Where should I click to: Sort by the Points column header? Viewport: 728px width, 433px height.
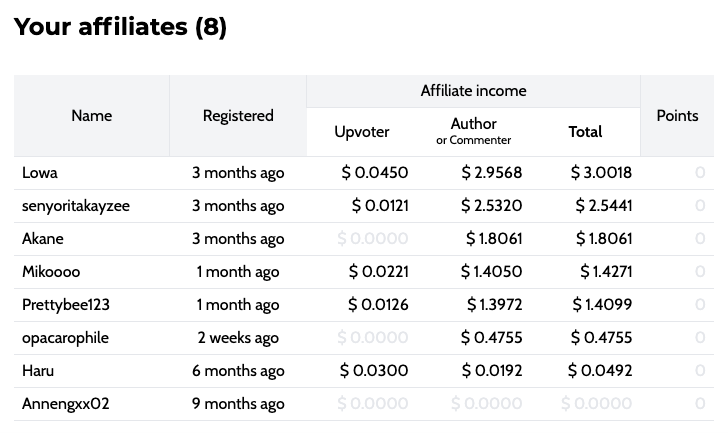(677, 116)
